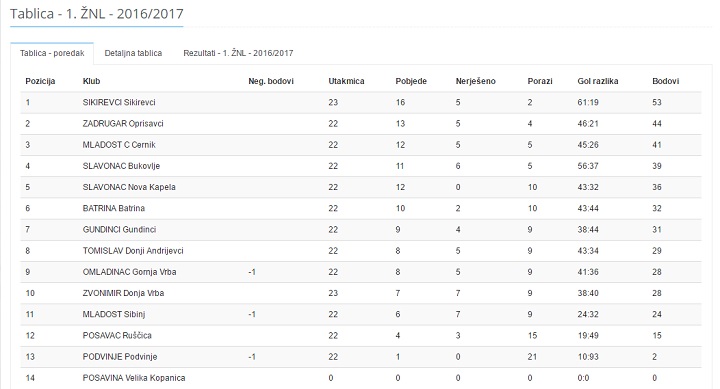The width and height of the screenshot is (720, 389).
Task: Open TOMISLAV Donji Andrijevci entry
Action: click(x=133, y=251)
